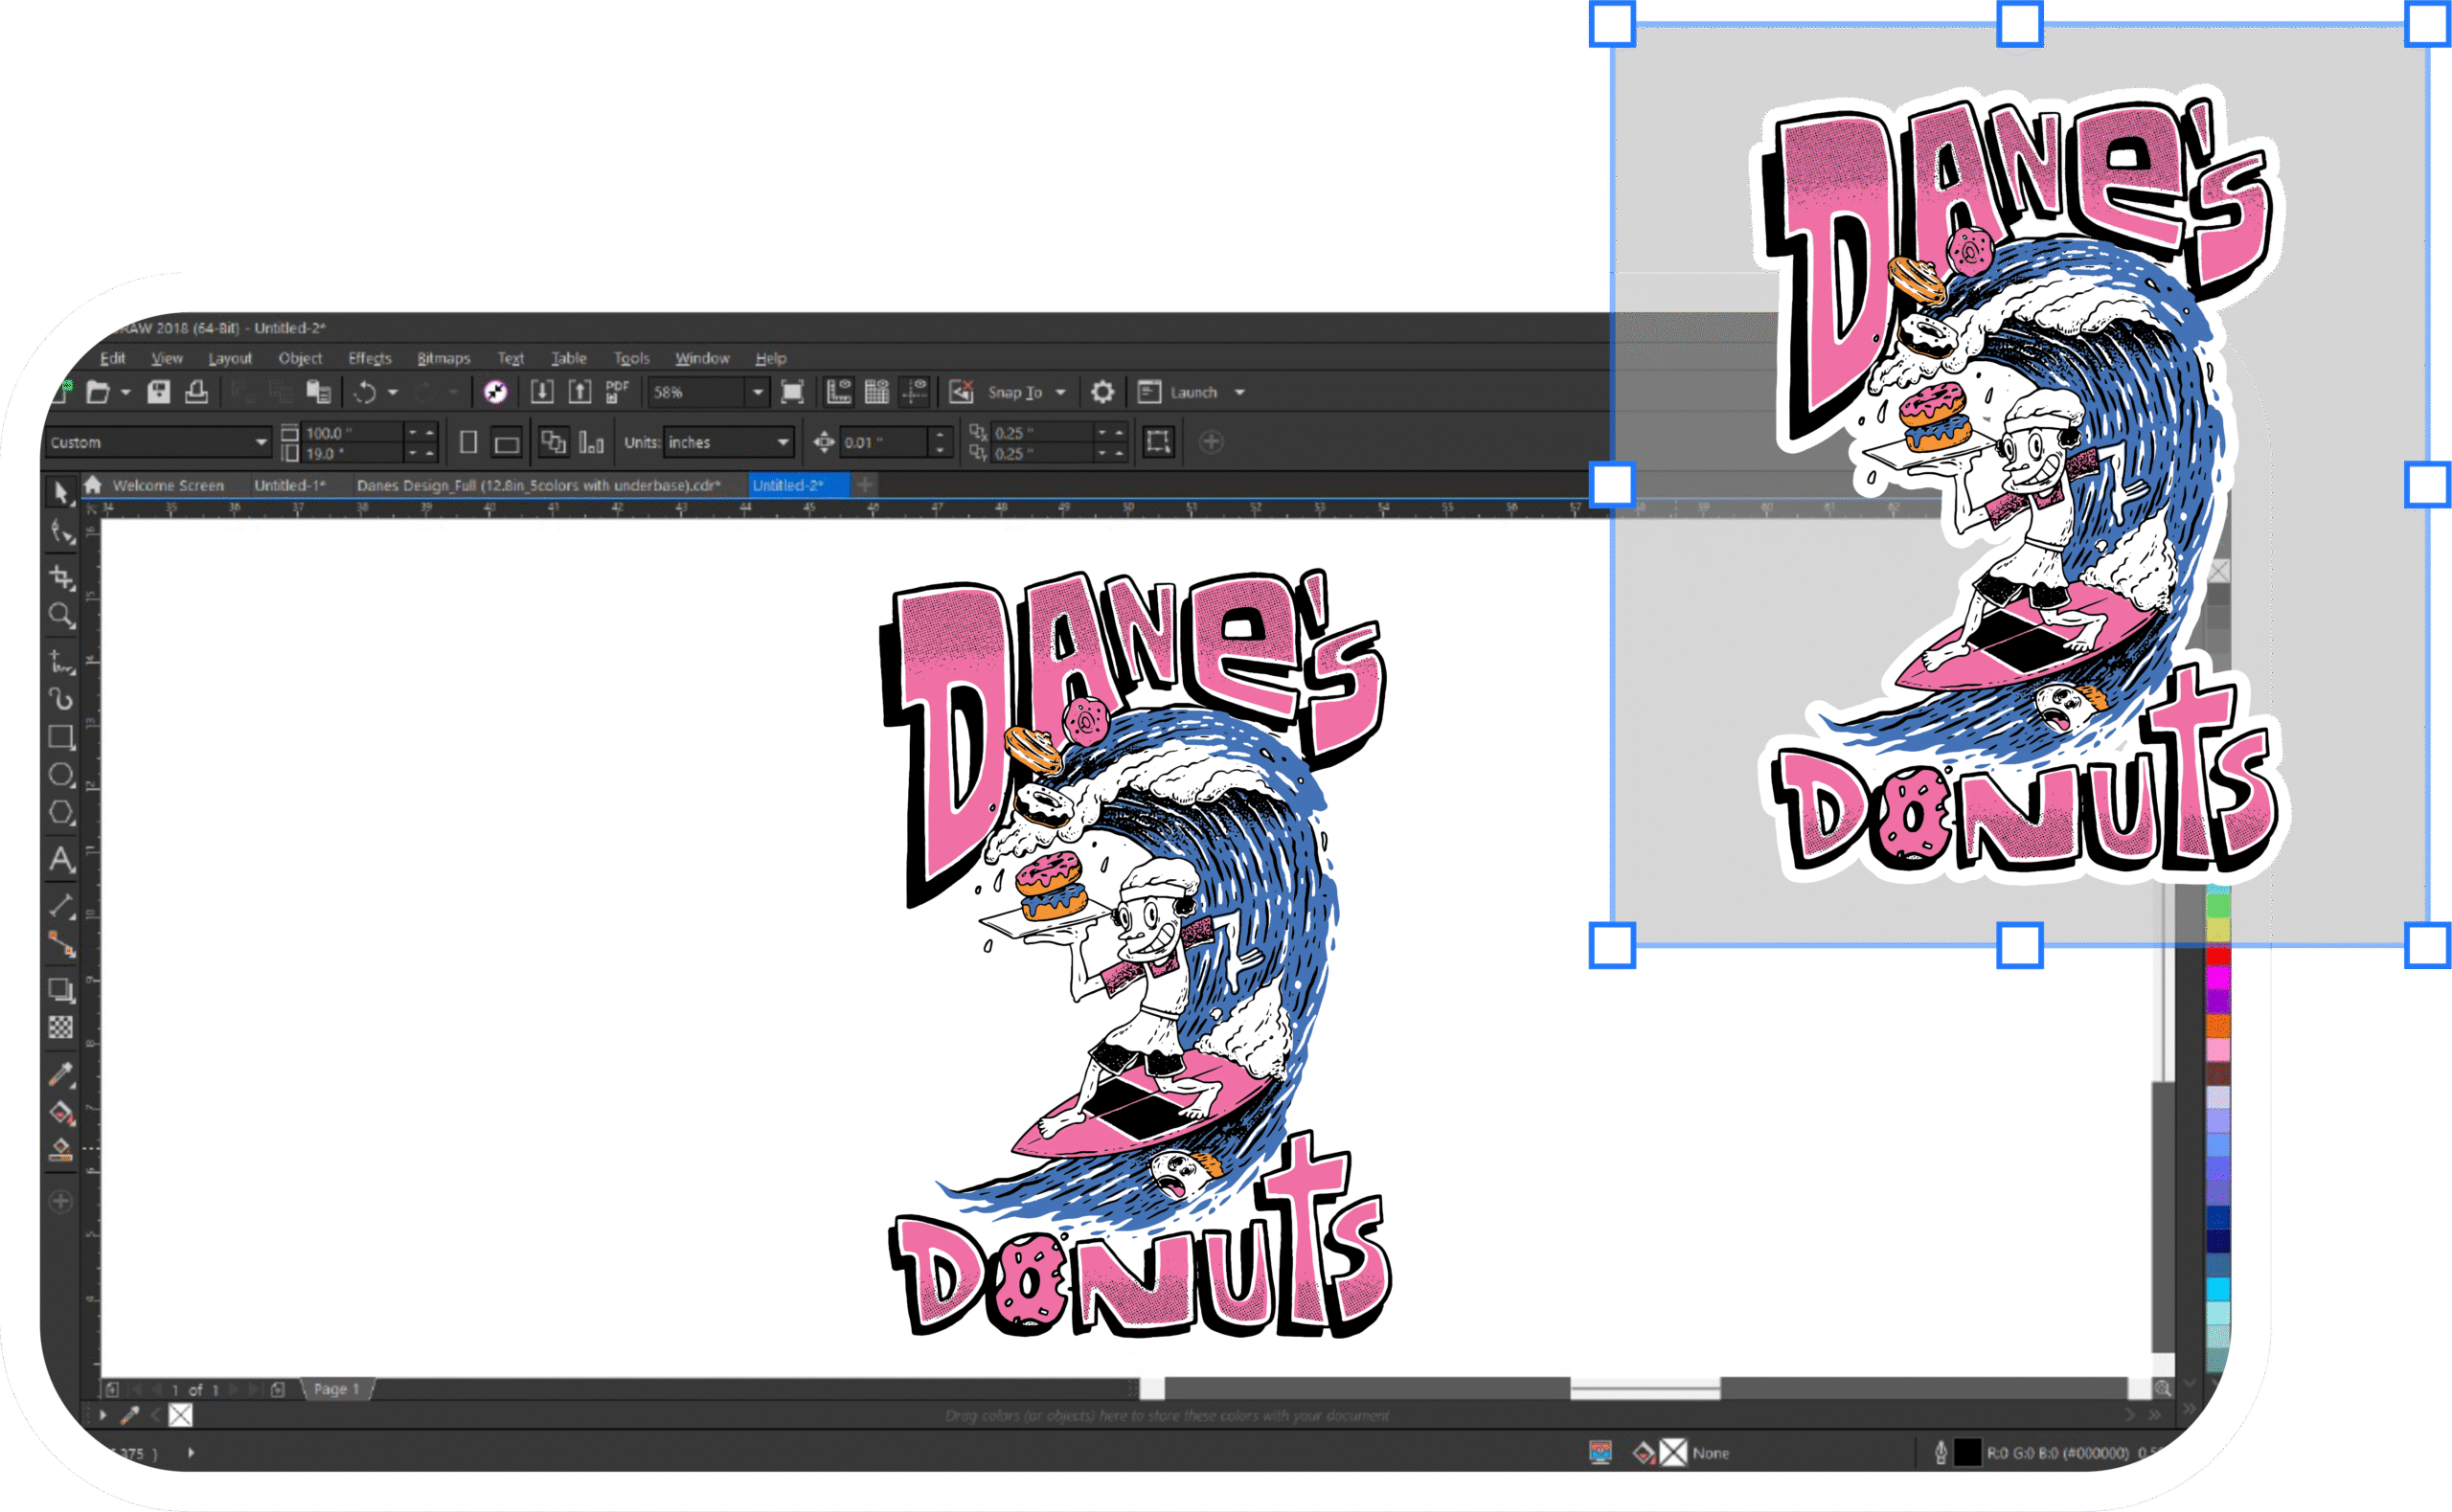This screenshot has height=1512, width=2452.
Task: Open the zoom level 58% dropdown
Action: coord(758,392)
